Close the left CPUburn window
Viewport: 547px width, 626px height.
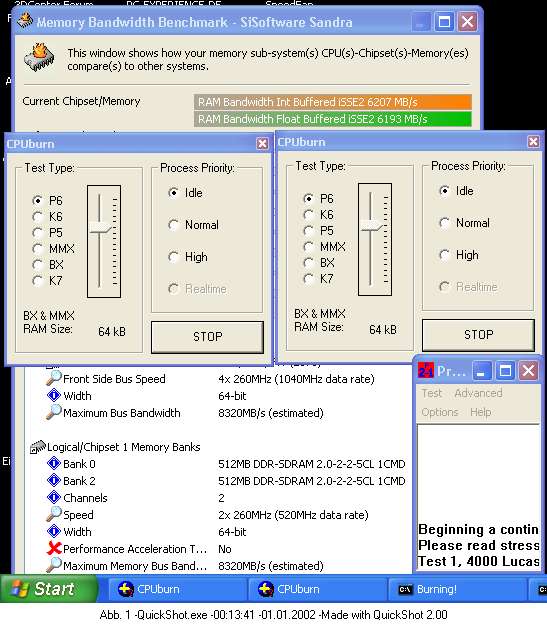(262, 144)
